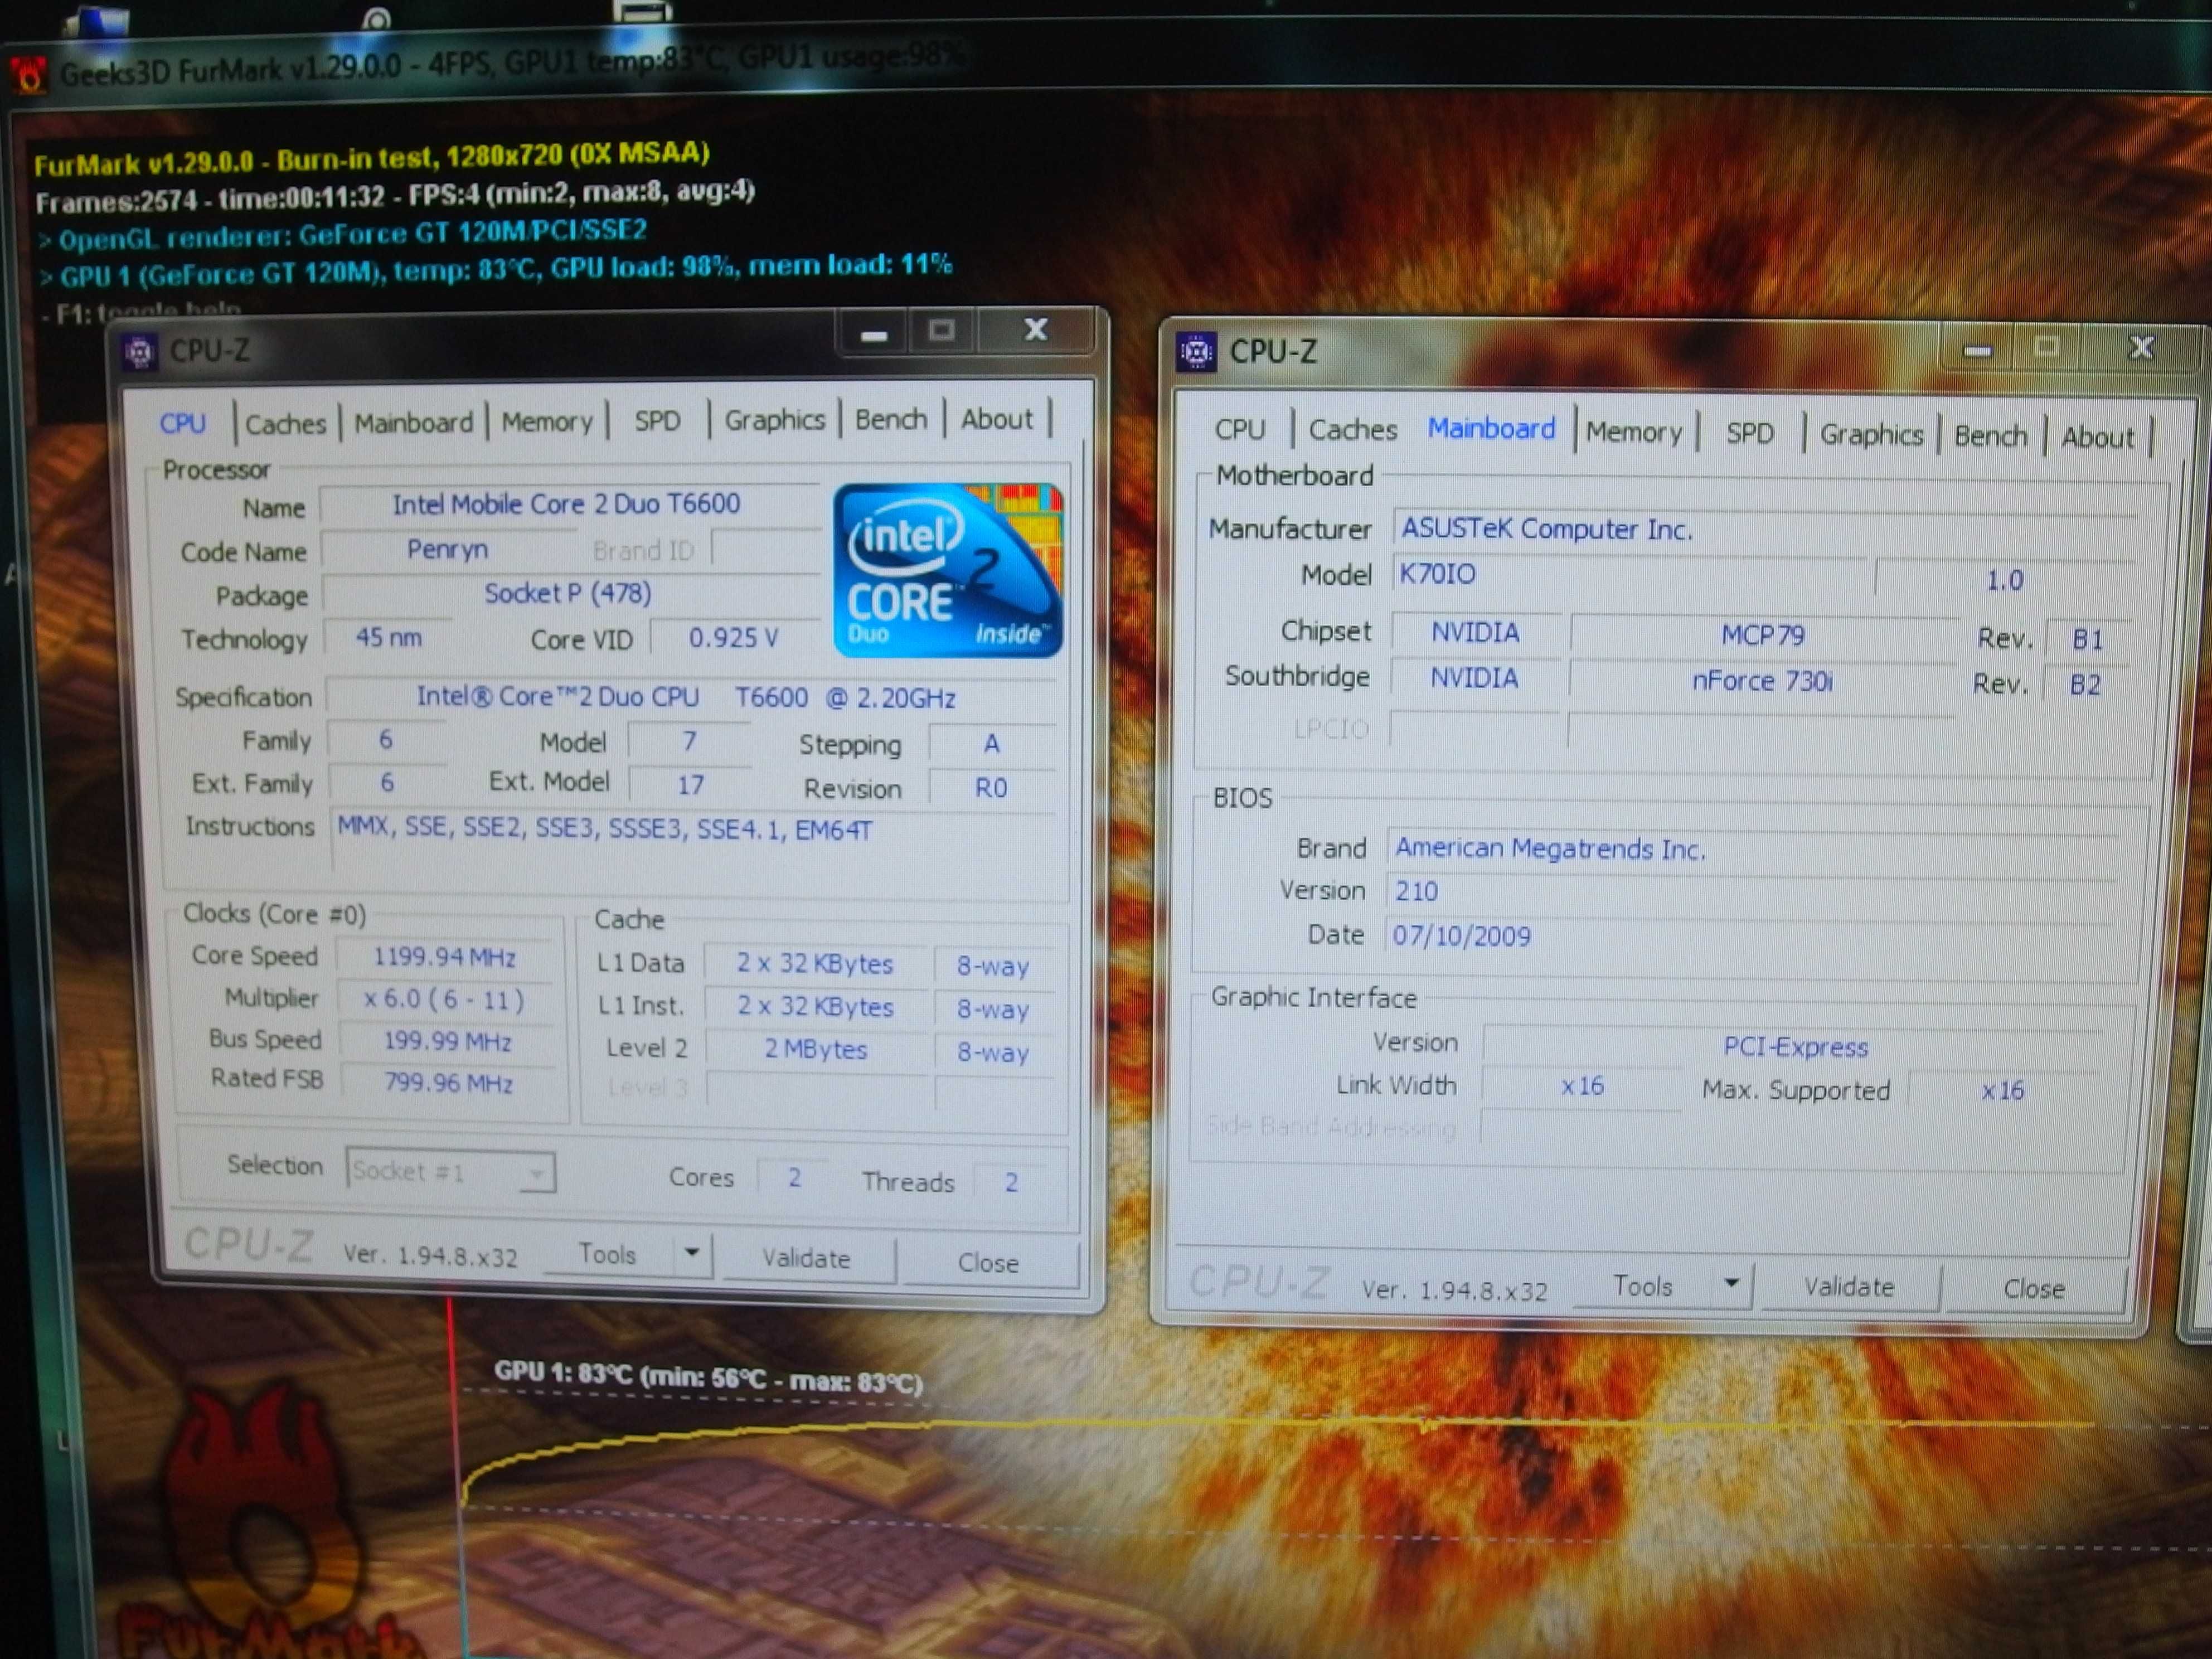Switch to Bench tab in right CPU-Z window

[1990, 436]
